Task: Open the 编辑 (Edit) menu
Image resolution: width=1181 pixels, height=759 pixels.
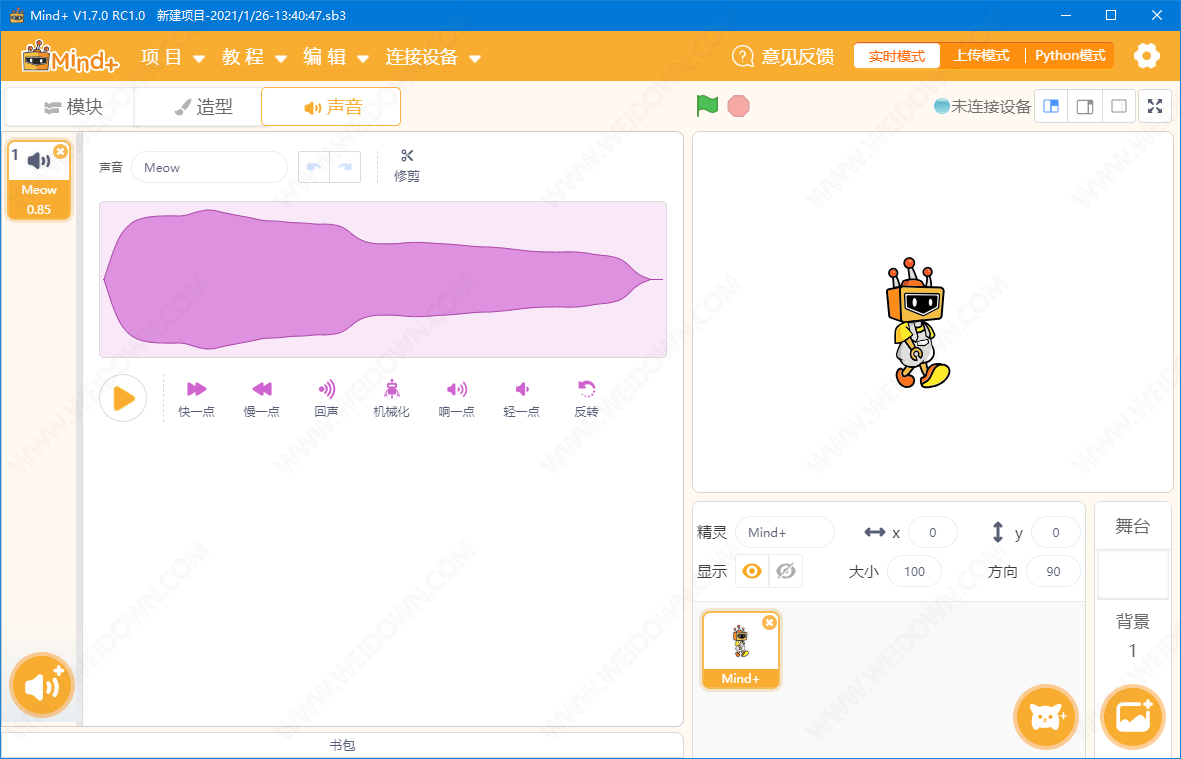Action: 336,57
